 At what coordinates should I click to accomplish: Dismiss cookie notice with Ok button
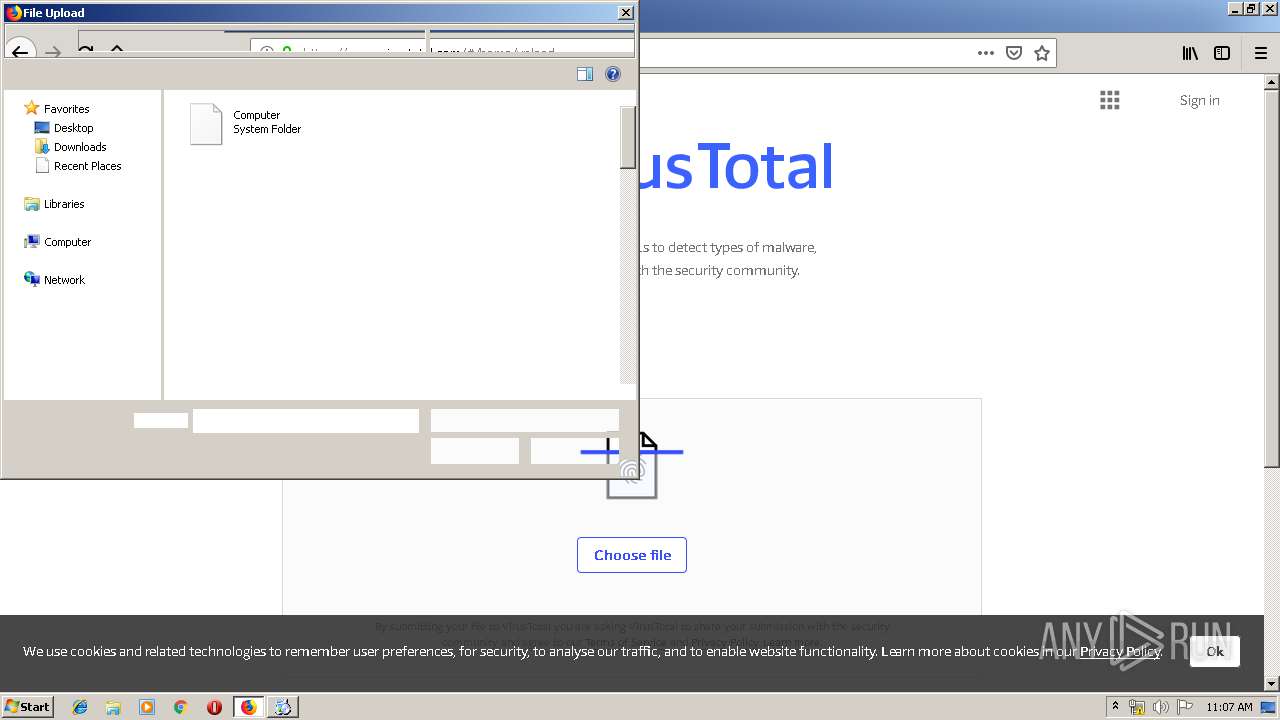coord(1215,651)
